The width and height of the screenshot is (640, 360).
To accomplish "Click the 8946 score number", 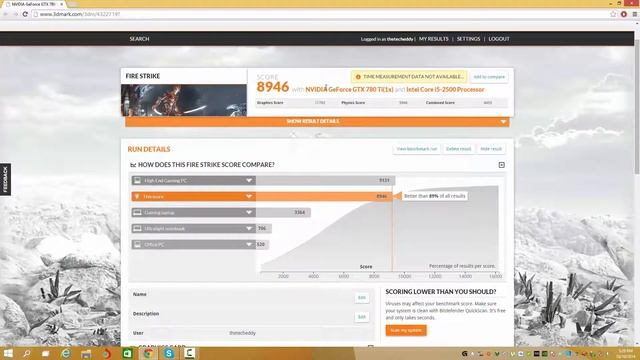I will tap(273, 87).
